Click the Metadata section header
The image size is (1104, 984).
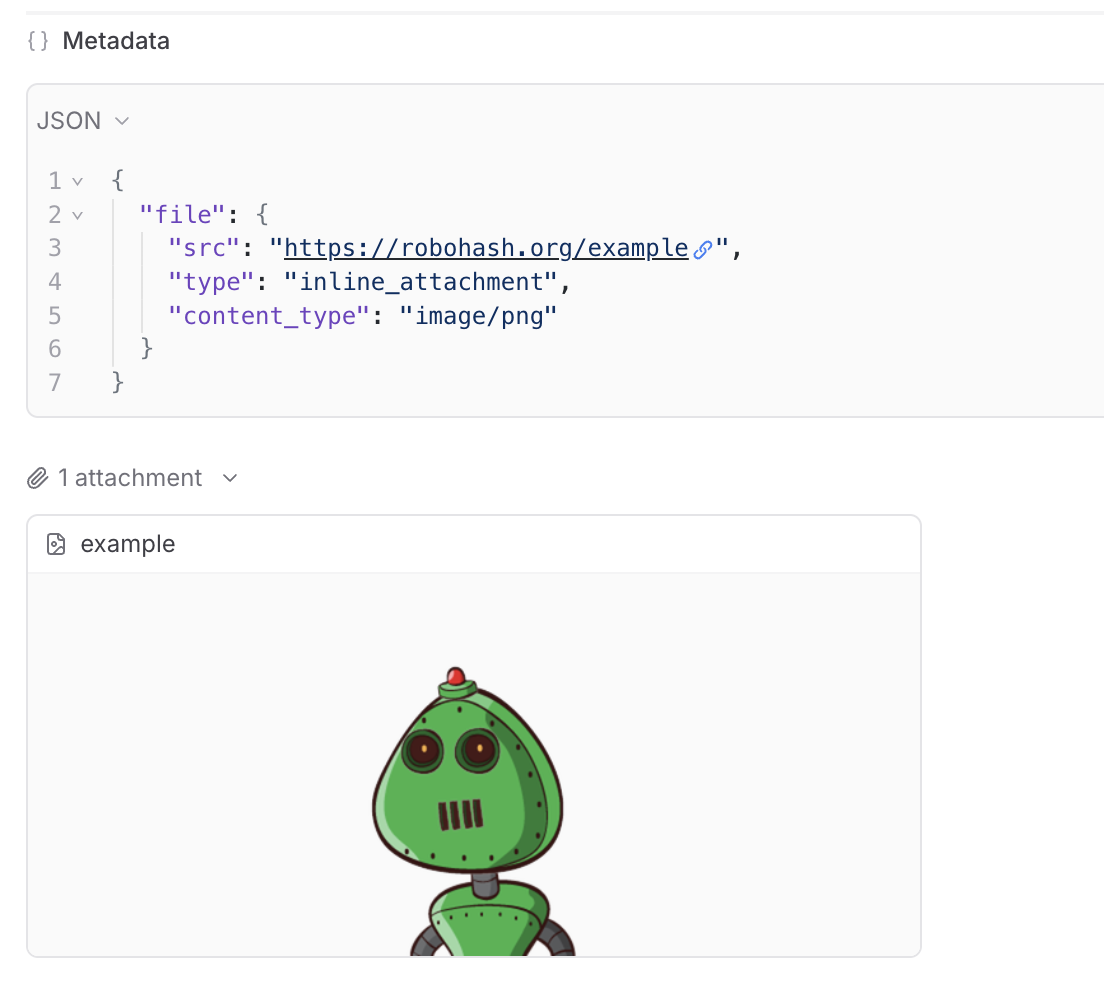pyautogui.click(x=116, y=41)
